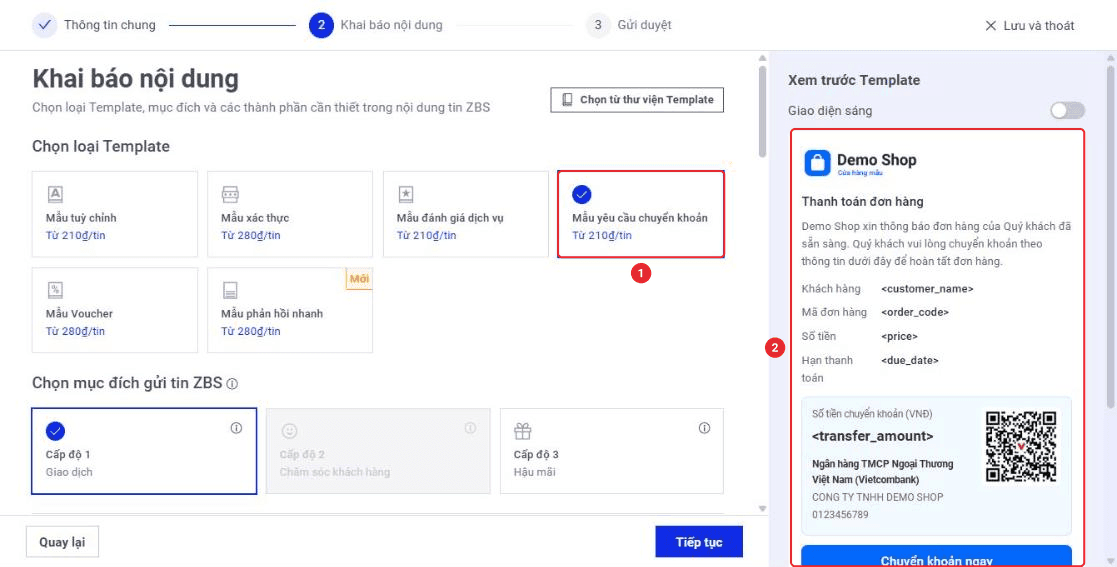This screenshot has height=567, width=1117.
Task: Click the QR code in preview
Action: tap(1021, 447)
